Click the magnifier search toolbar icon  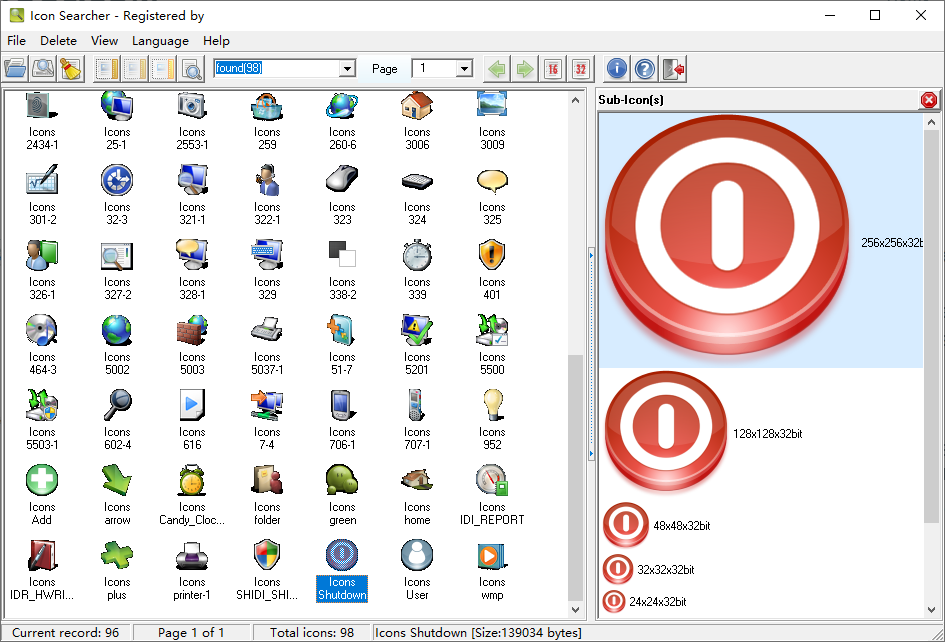[43, 69]
